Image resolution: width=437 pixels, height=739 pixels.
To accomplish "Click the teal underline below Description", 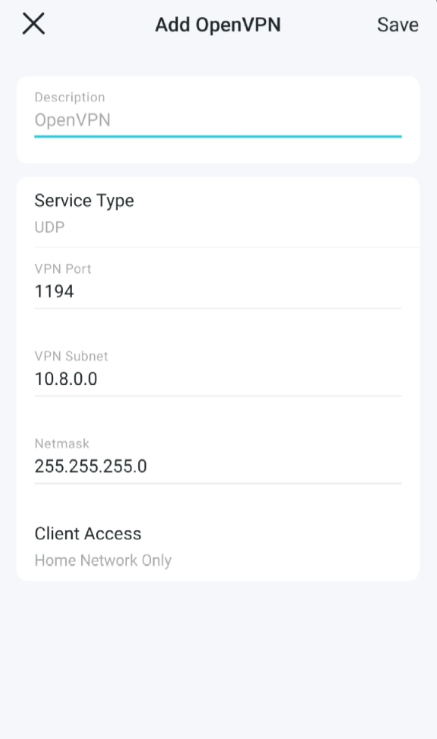I will tap(218, 137).
